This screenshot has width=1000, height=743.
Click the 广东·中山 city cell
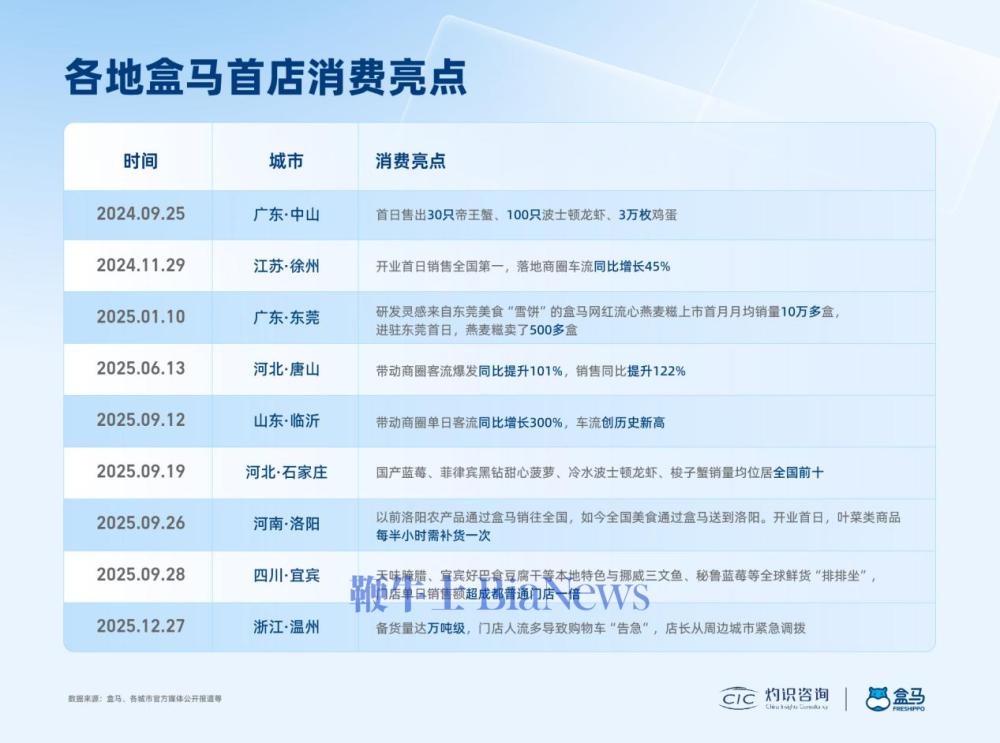coord(288,214)
